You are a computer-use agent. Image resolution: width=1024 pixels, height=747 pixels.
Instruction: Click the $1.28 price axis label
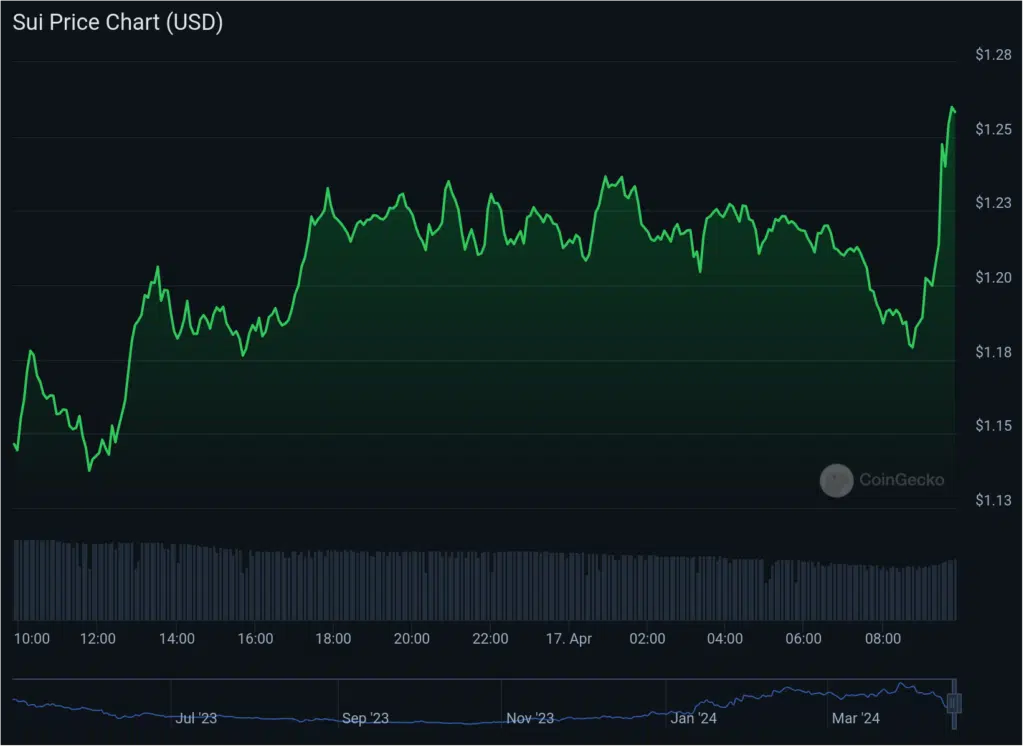[x=993, y=55]
